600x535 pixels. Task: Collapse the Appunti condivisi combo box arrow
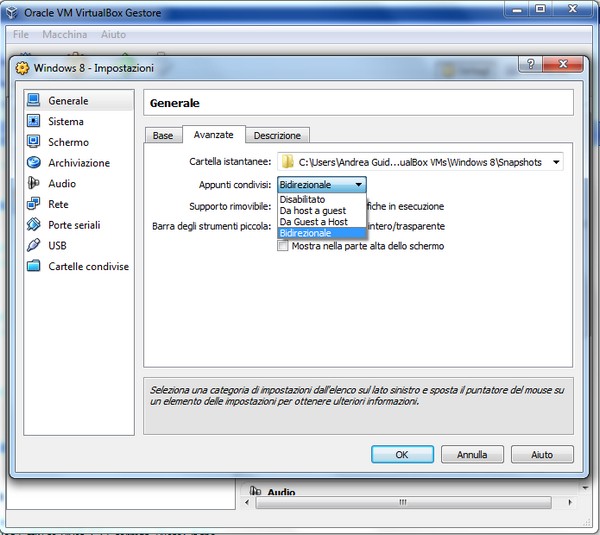(x=359, y=184)
